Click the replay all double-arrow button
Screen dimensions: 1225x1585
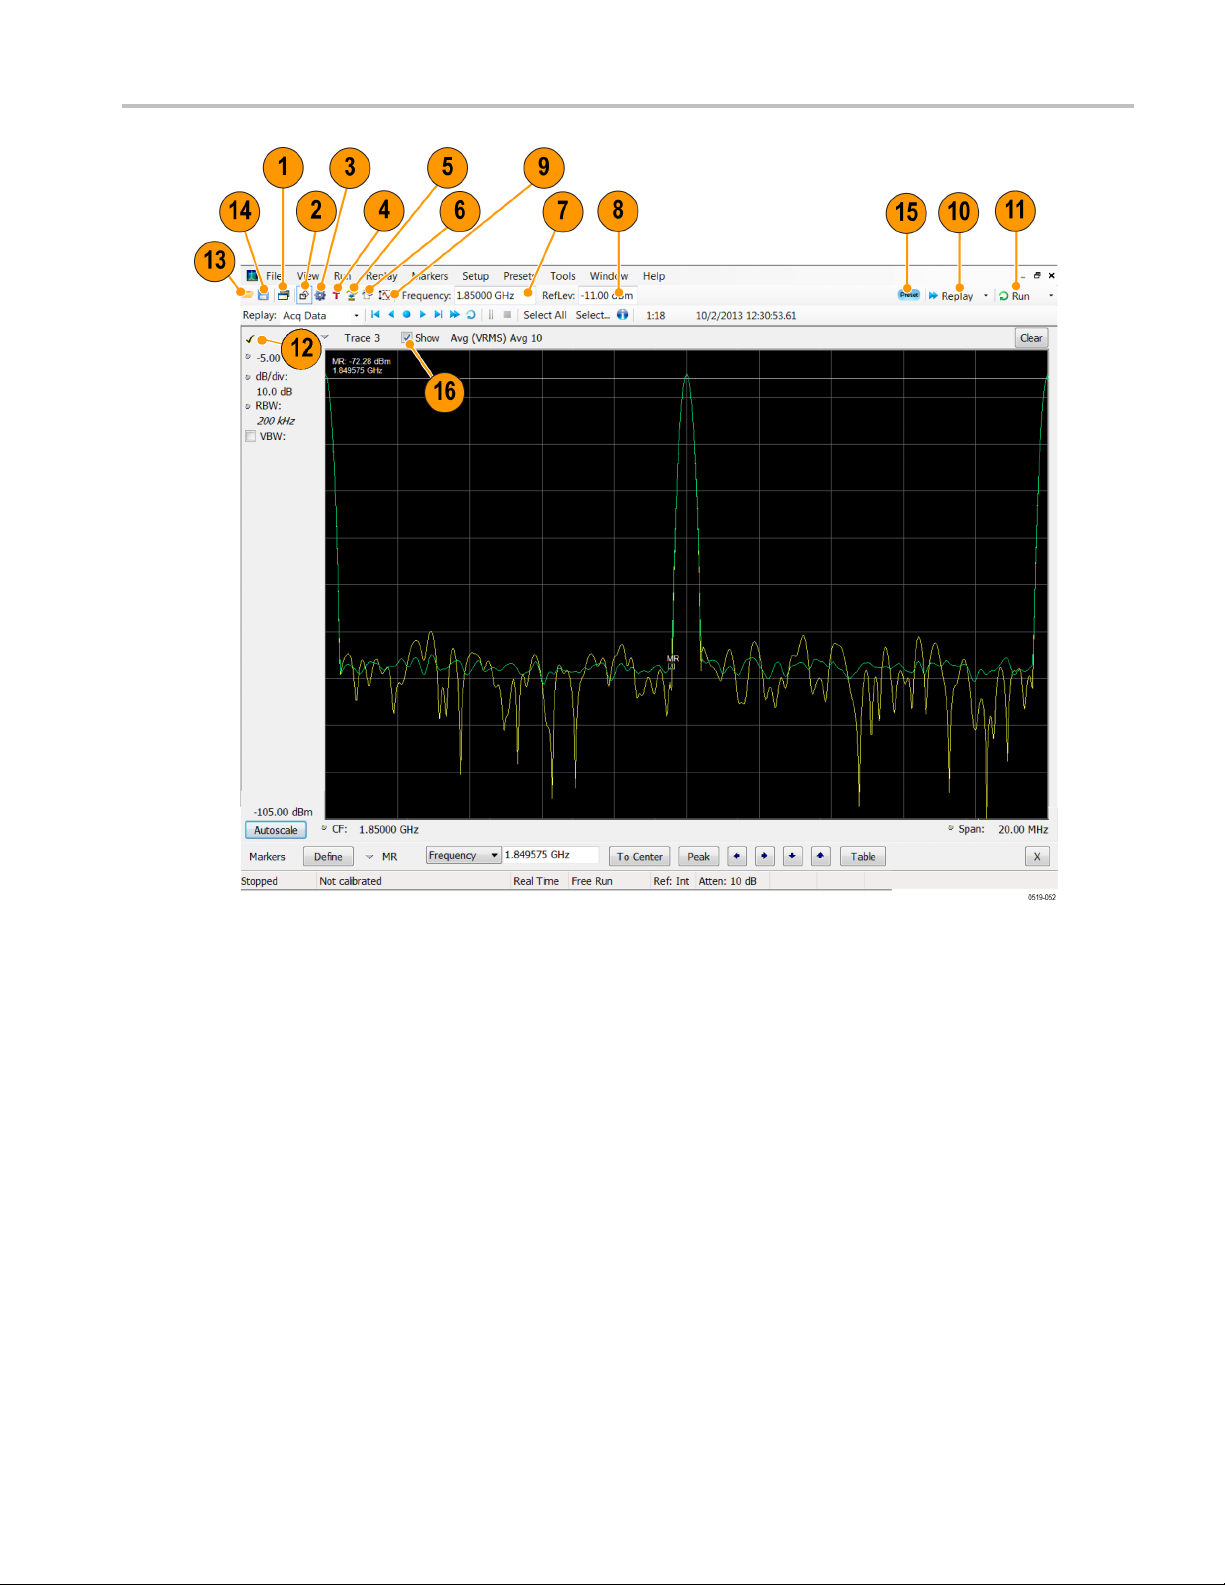coord(455,314)
